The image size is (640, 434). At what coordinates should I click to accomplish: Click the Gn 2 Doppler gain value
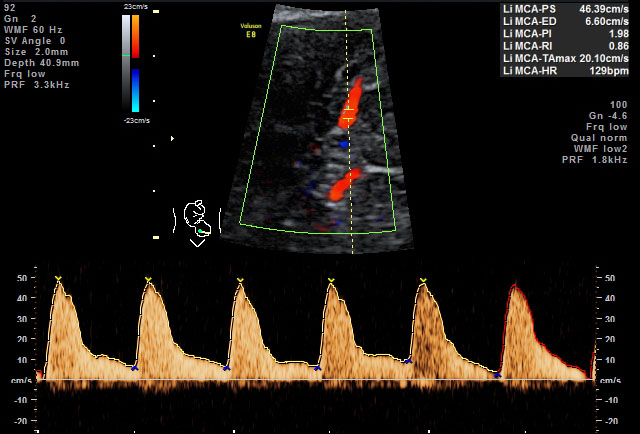coord(20,19)
